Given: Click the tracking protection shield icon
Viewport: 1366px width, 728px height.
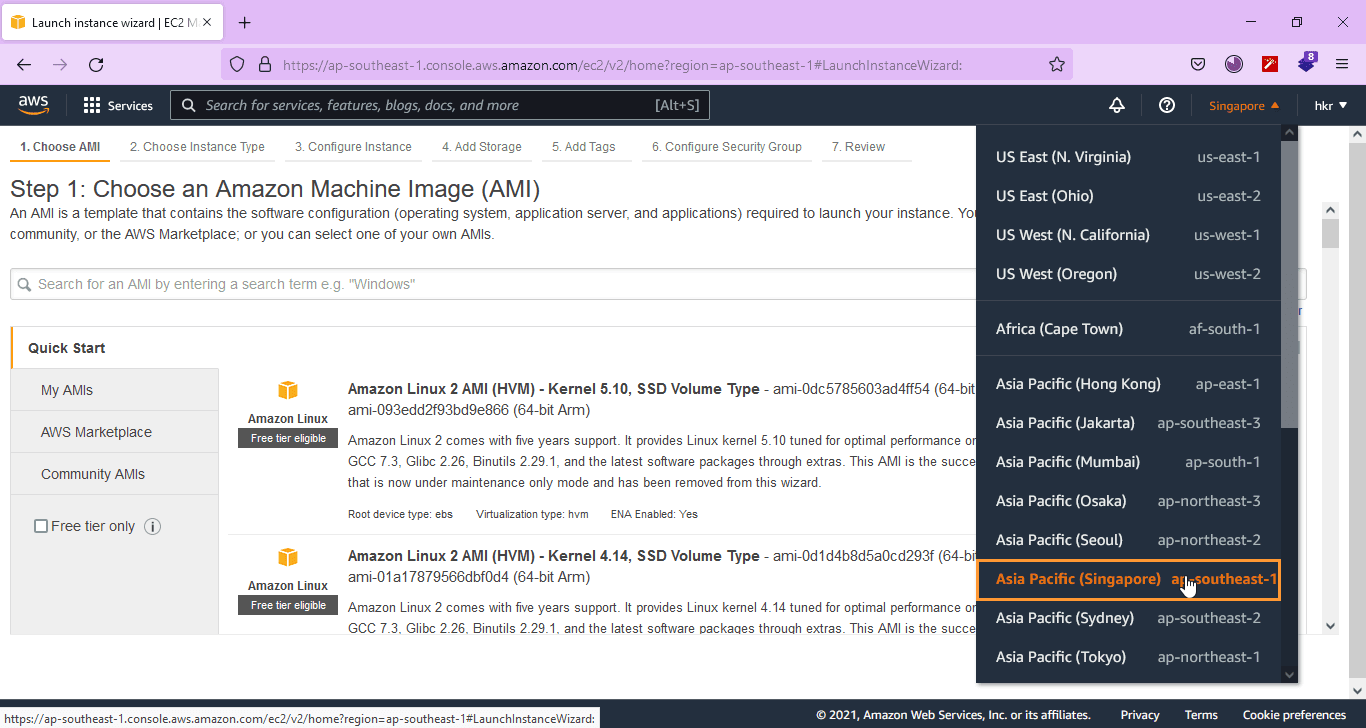Looking at the screenshot, I should coord(237,64).
